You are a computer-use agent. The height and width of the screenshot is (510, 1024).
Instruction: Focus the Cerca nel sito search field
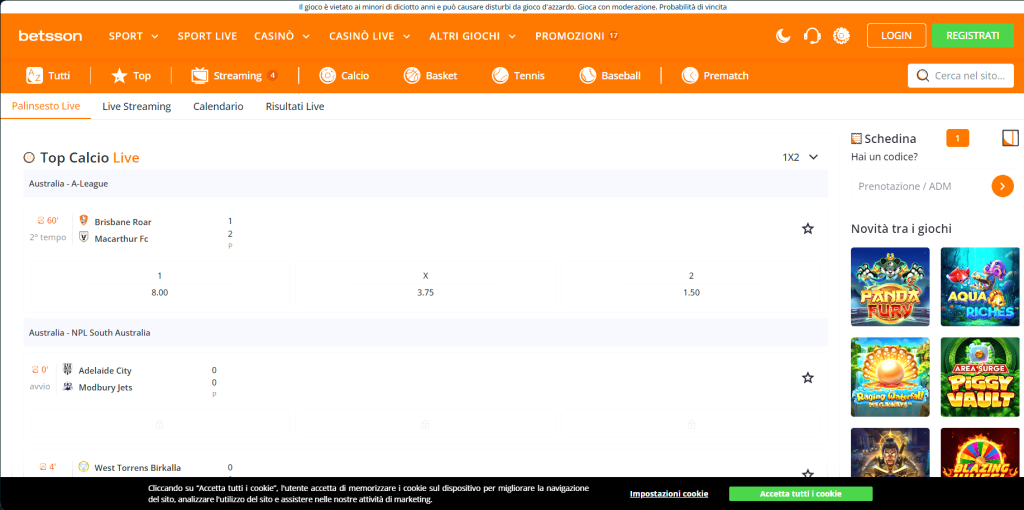(x=961, y=76)
